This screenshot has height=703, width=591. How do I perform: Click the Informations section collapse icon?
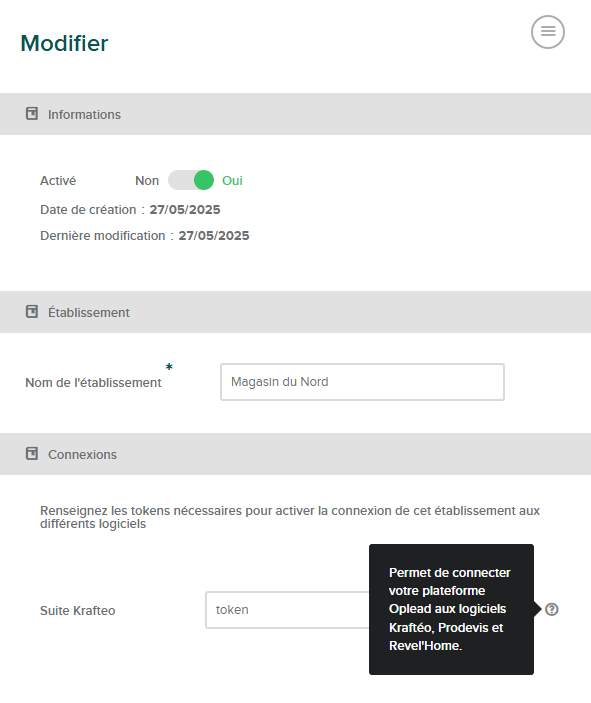32,113
